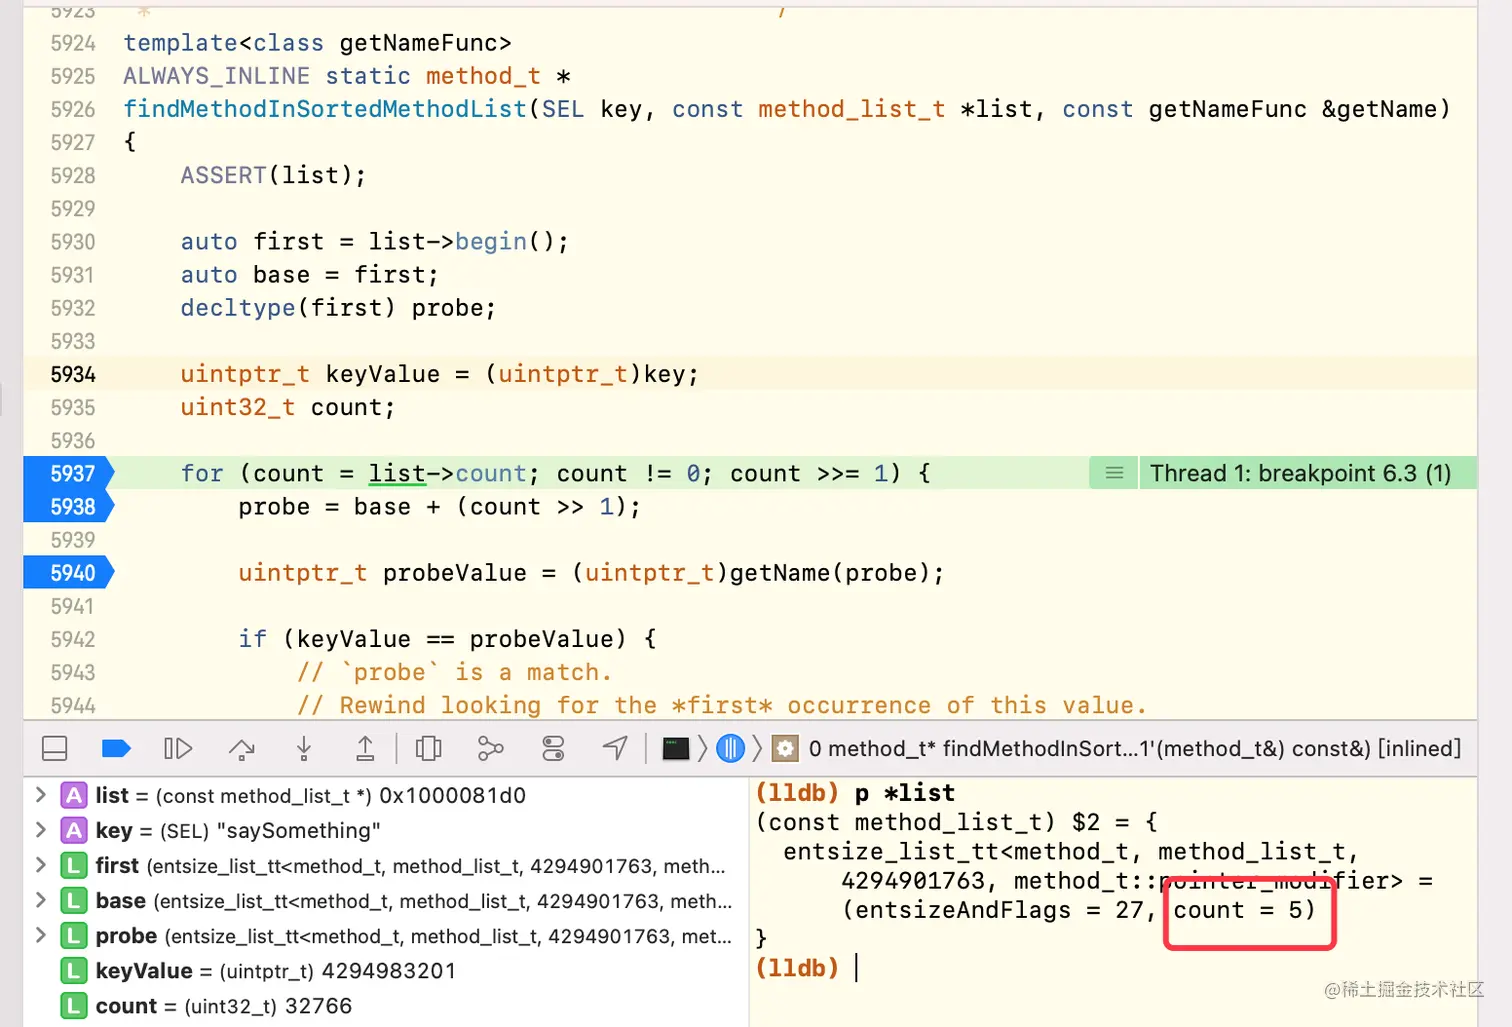Click the A argument icon beside 'key'
The width and height of the screenshot is (1512, 1027).
(x=74, y=830)
